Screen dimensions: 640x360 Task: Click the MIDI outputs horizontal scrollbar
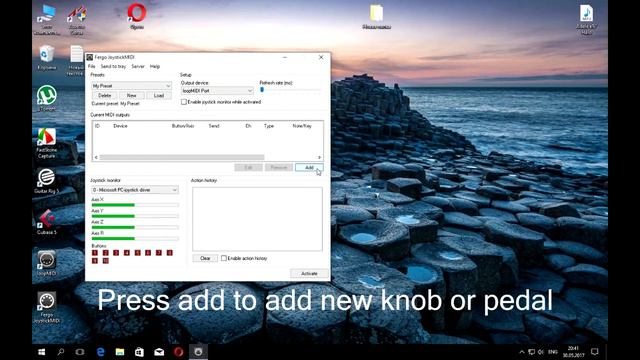click(182, 158)
